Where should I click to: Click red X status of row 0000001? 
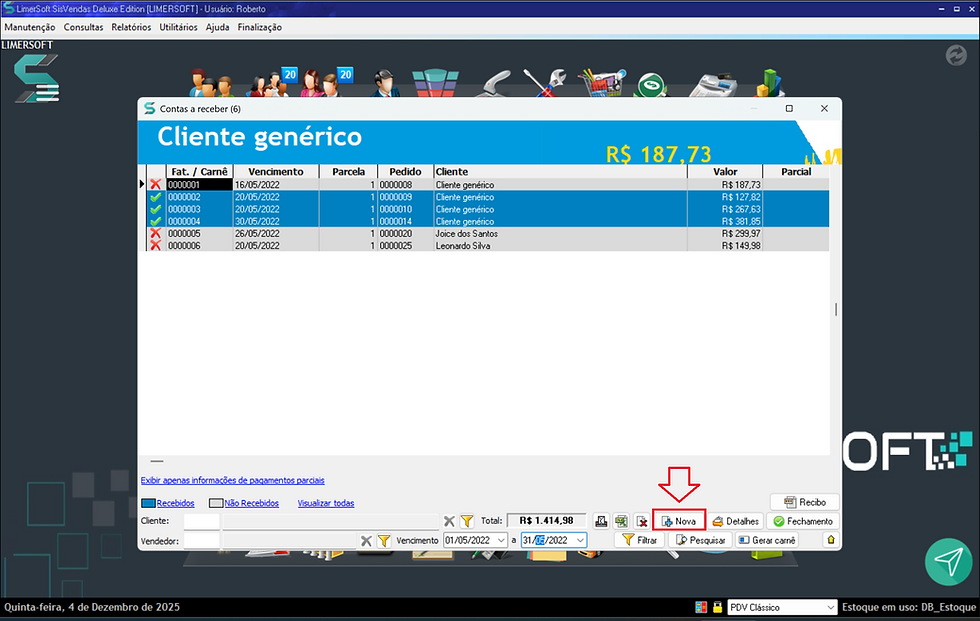click(156, 184)
